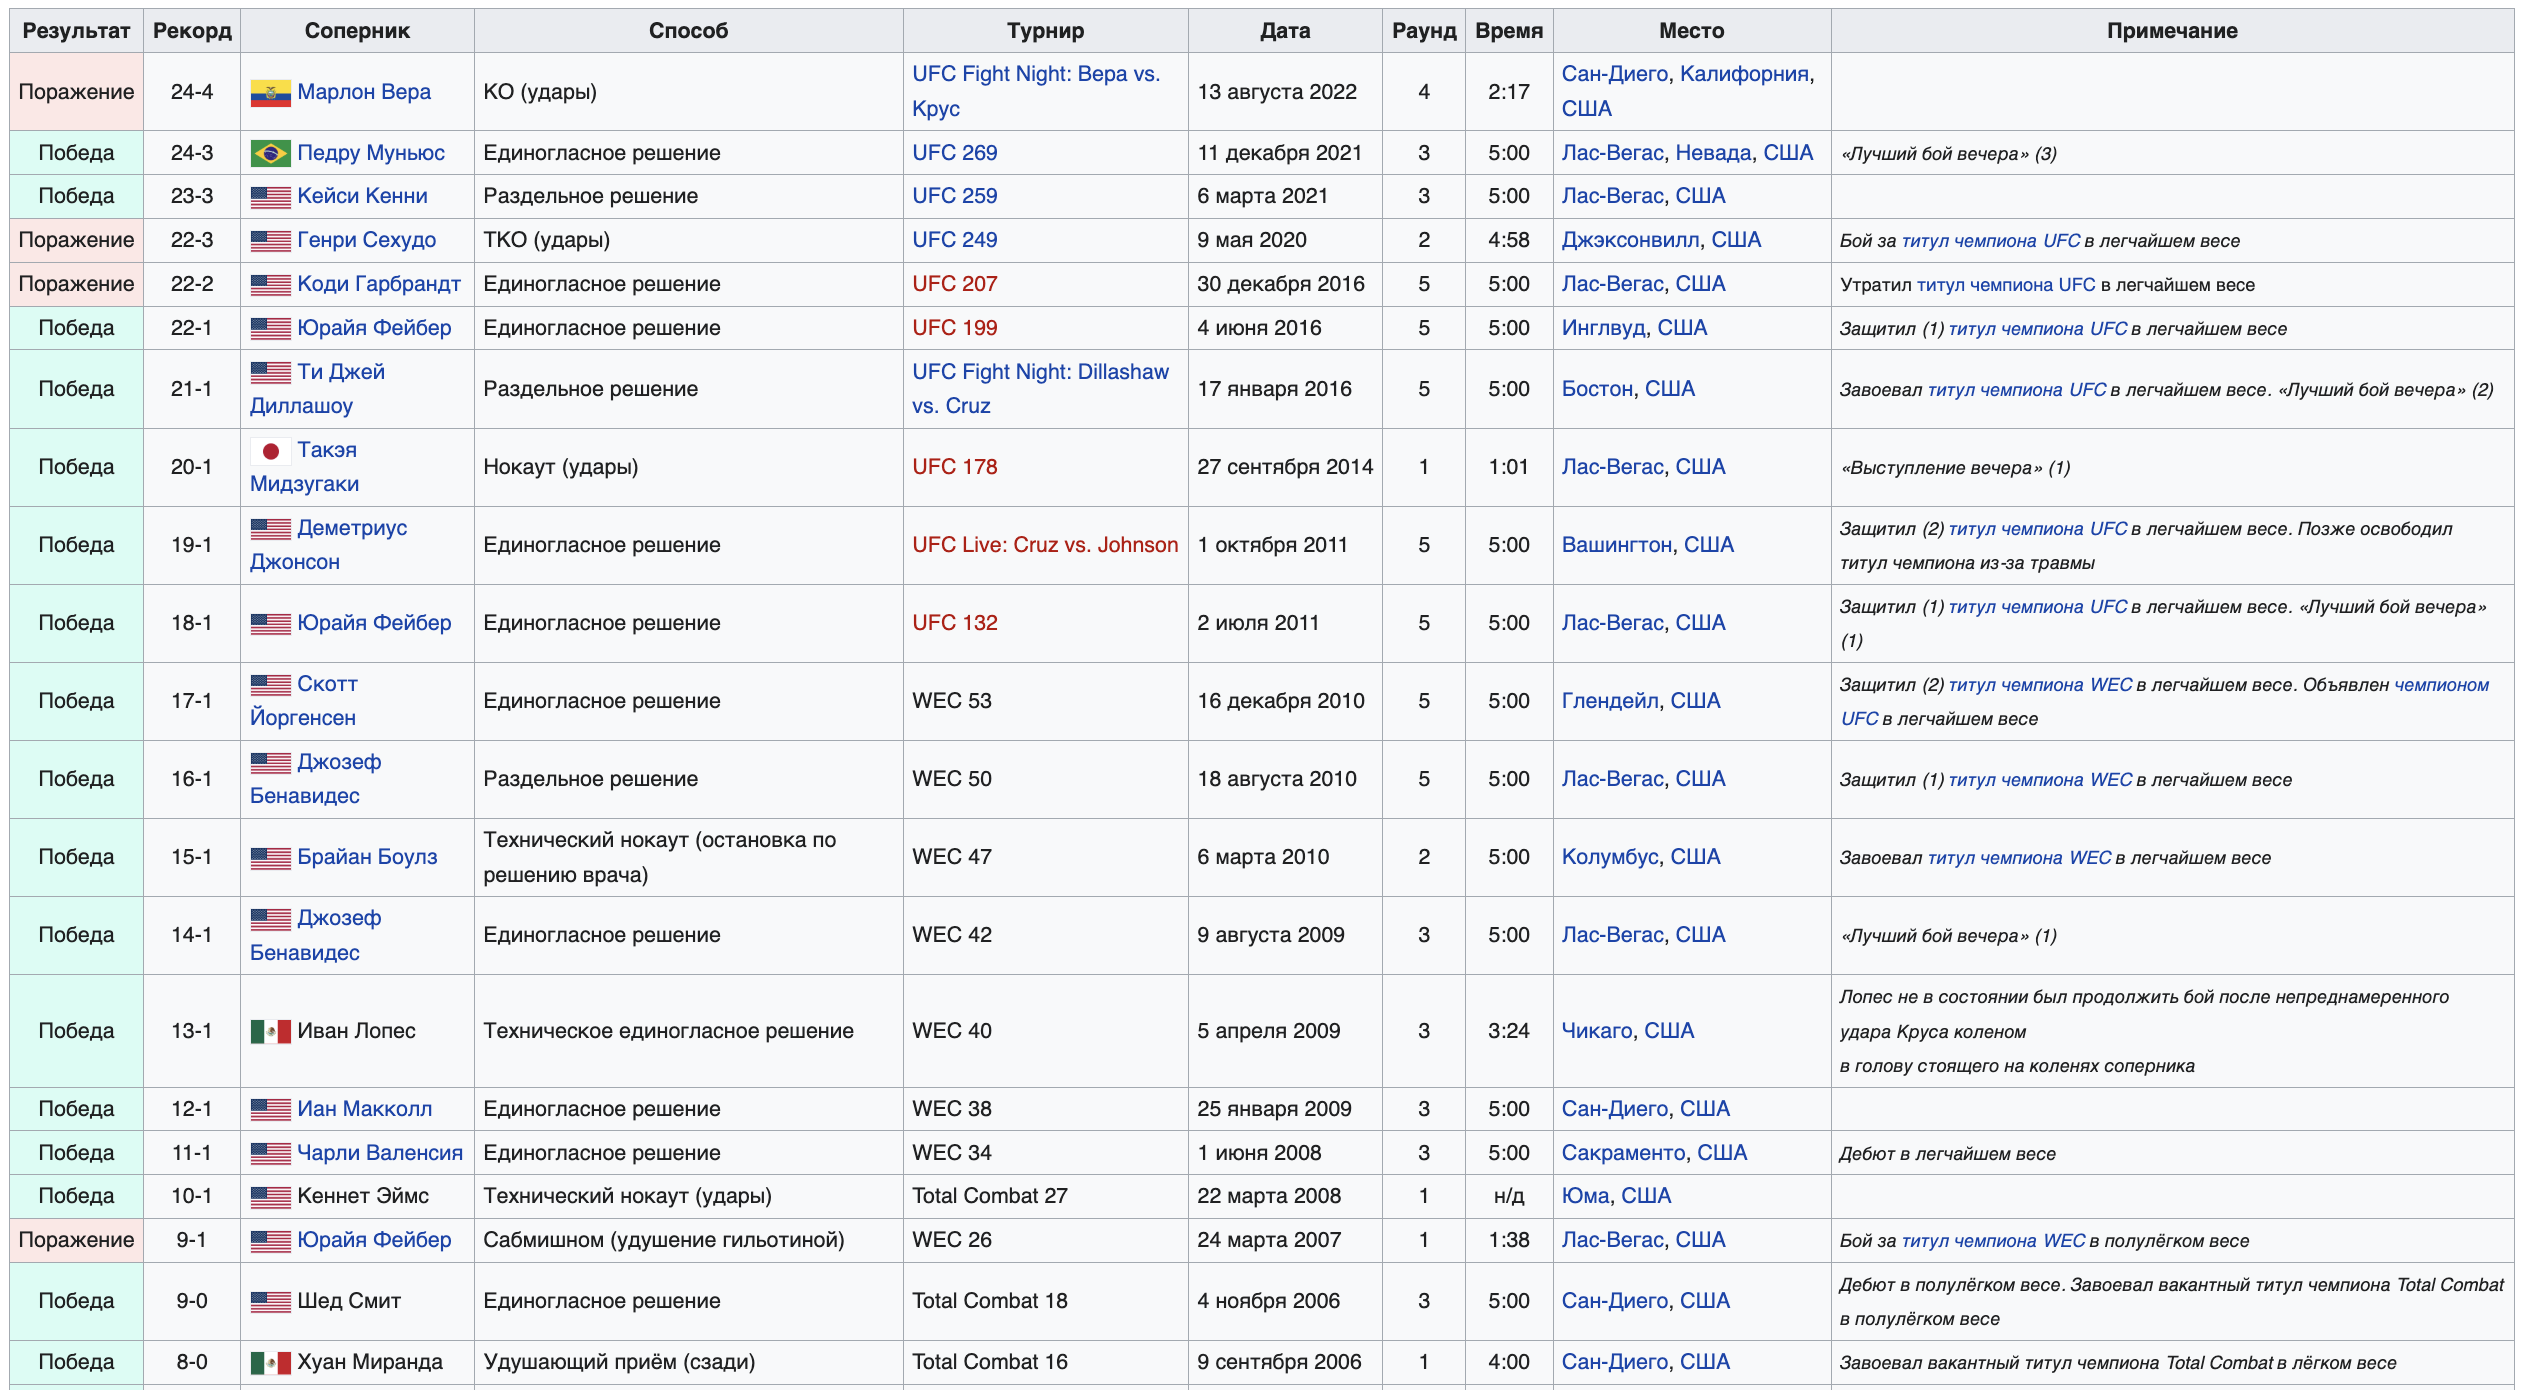The image size is (2522, 1390).
Task: Click the US flag beside Иан Макколл
Action: point(270,1110)
